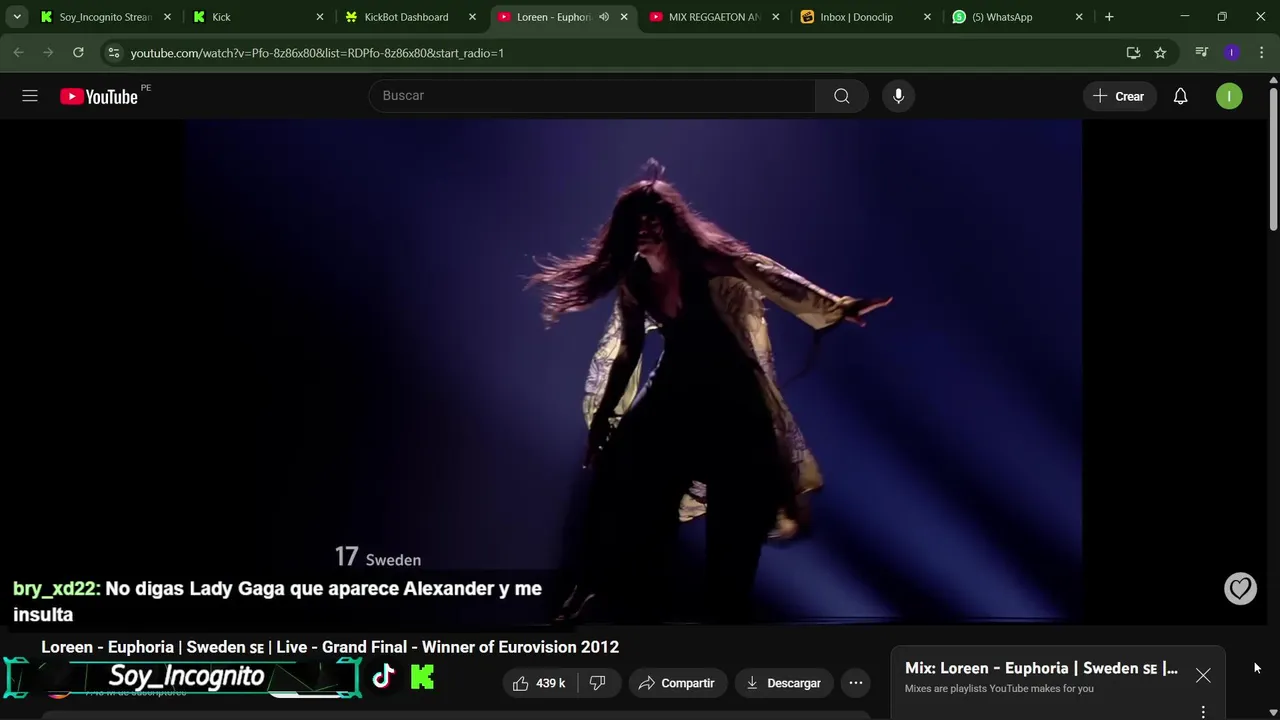Image resolution: width=1280 pixels, height=720 pixels.
Task: Open Chrome profile avatar
Action: click(x=1232, y=53)
